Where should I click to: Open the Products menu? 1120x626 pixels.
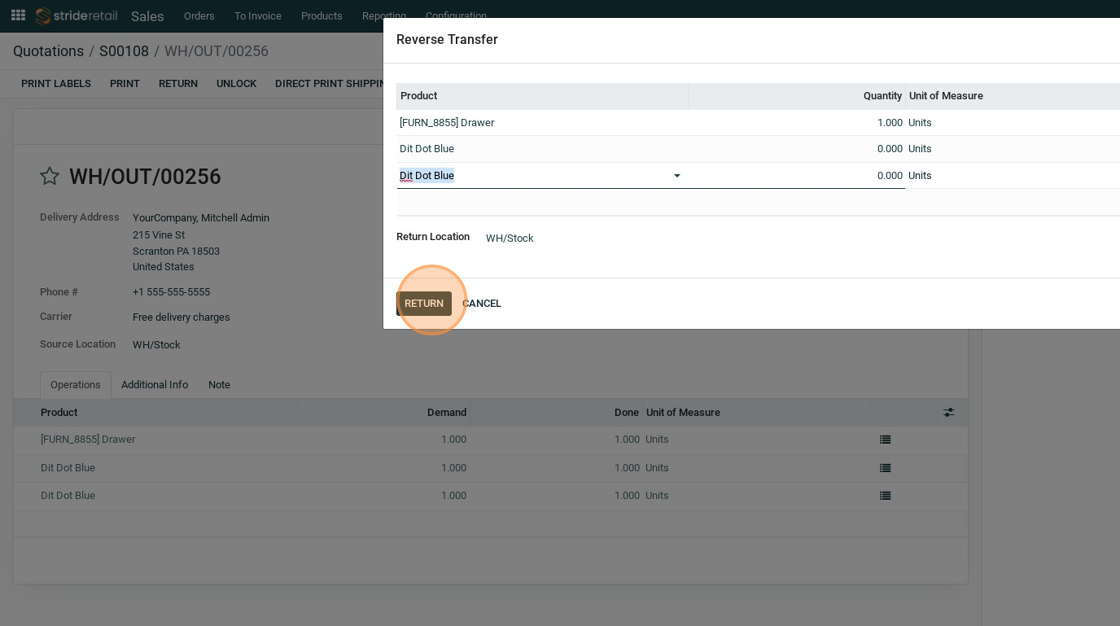[321, 16]
